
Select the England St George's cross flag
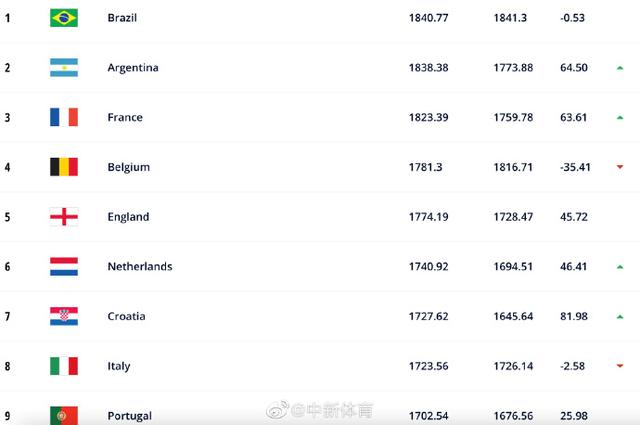tap(64, 217)
